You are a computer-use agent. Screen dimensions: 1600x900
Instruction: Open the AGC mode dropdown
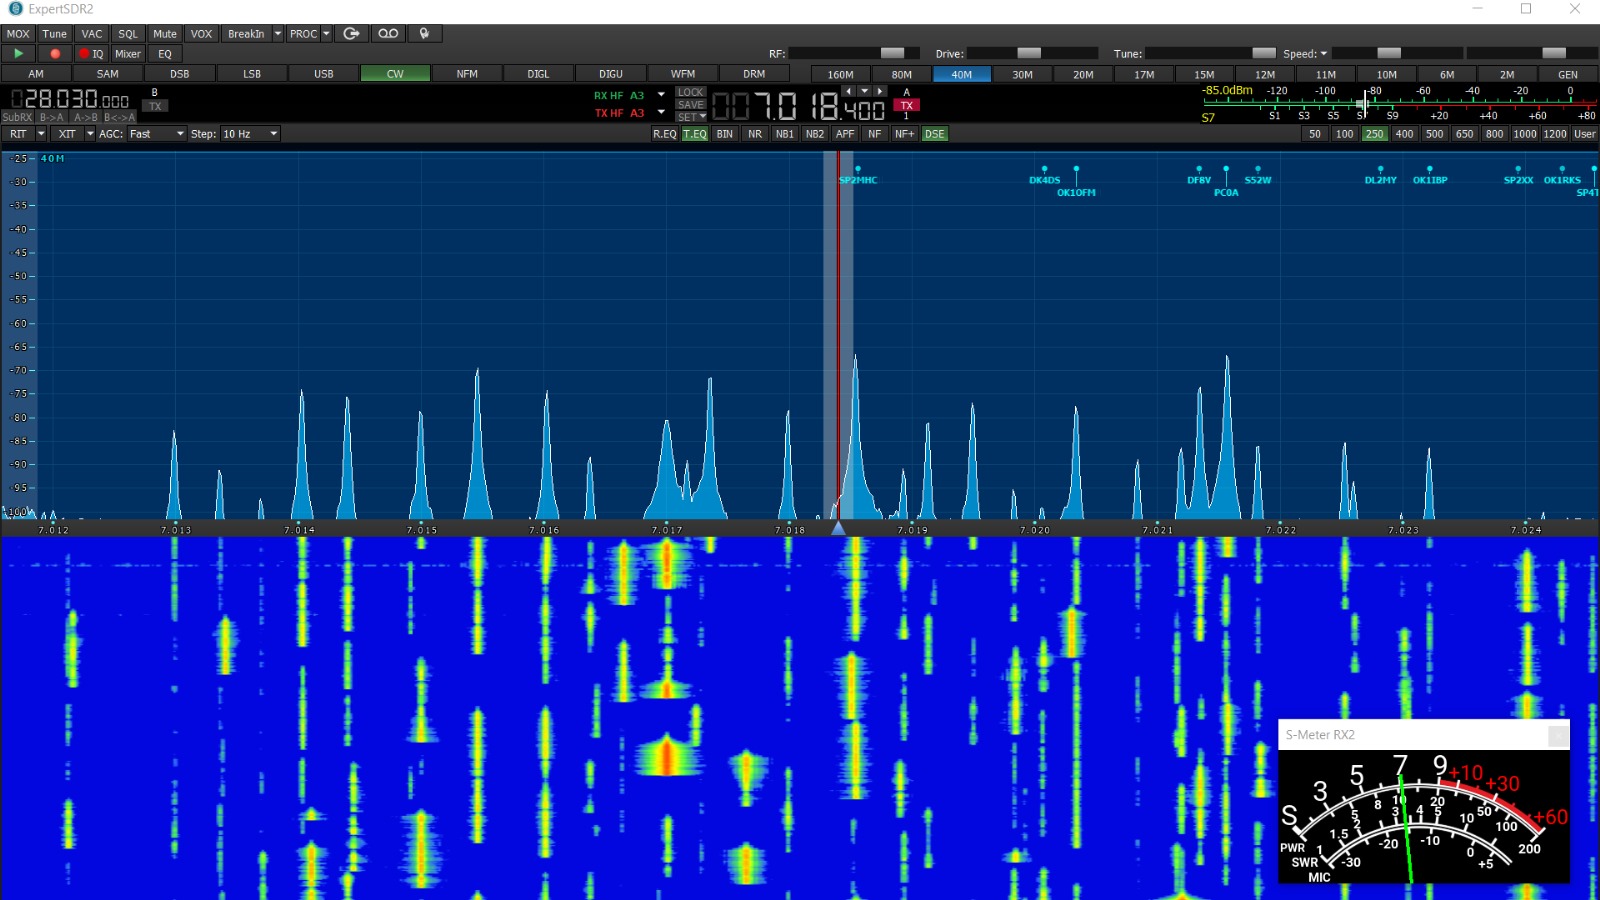coord(180,134)
